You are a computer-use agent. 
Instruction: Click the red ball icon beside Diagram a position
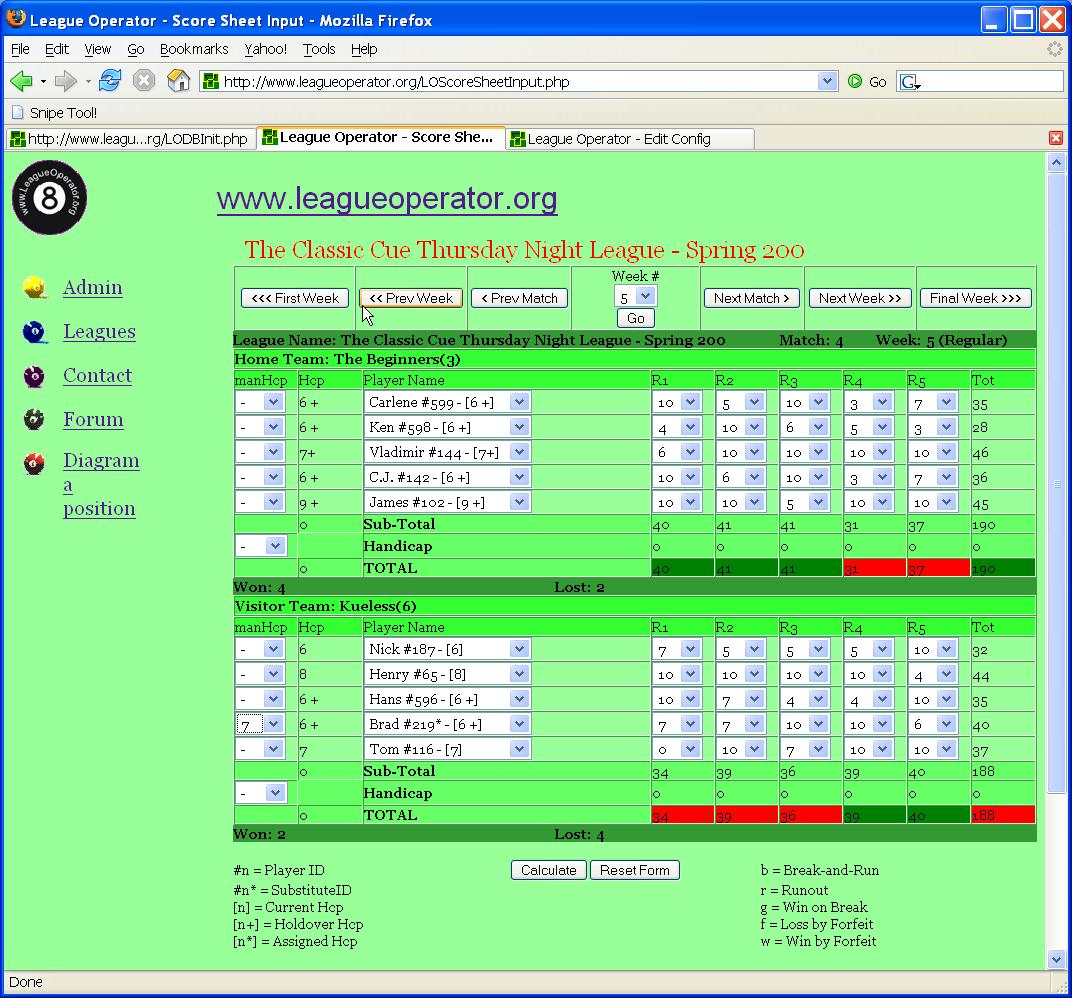pyautogui.click(x=35, y=464)
